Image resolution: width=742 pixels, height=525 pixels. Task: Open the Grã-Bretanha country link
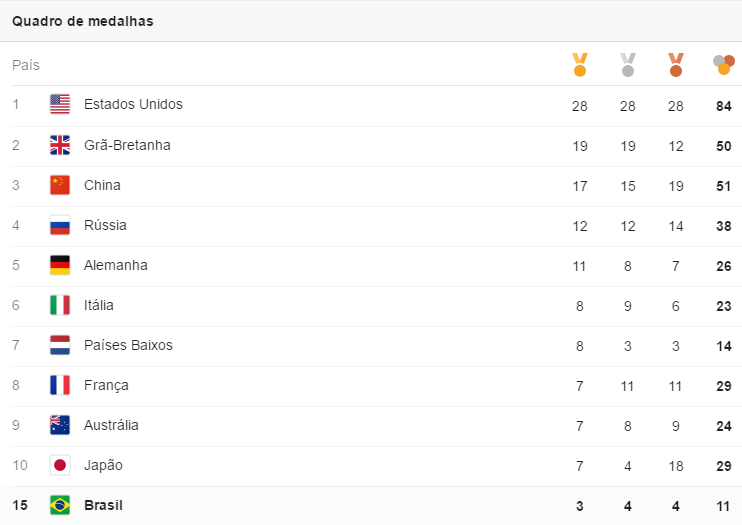[127, 145]
